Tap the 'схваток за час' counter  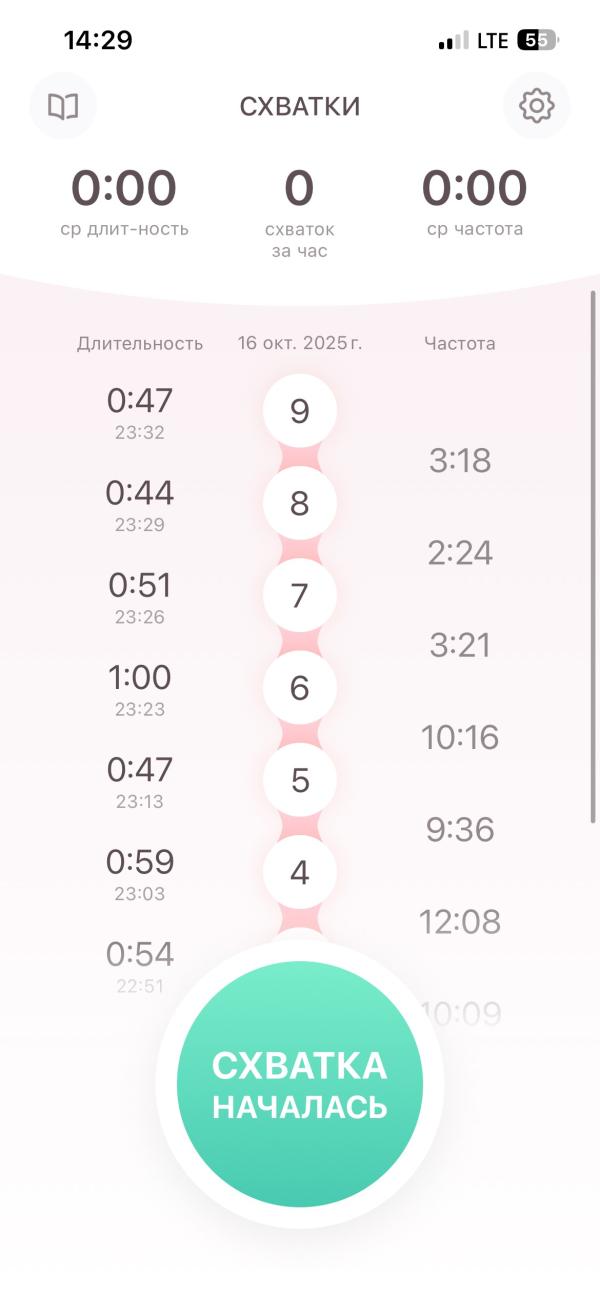click(x=299, y=210)
